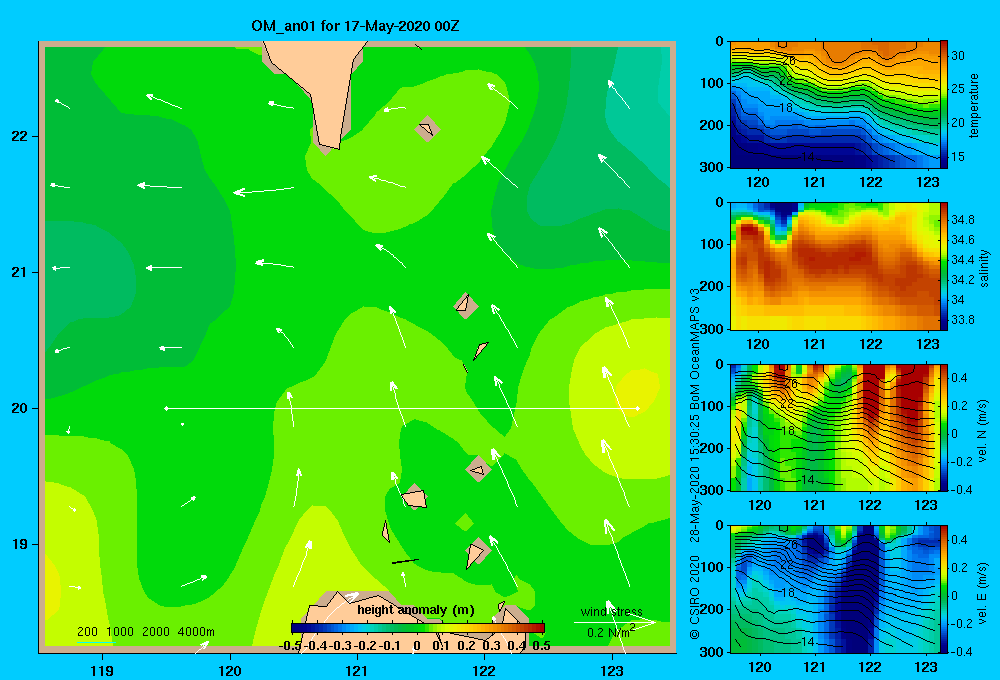Image resolution: width=1000 pixels, height=680 pixels.
Task: Click the salinity color scale bar
Action: click(944, 266)
